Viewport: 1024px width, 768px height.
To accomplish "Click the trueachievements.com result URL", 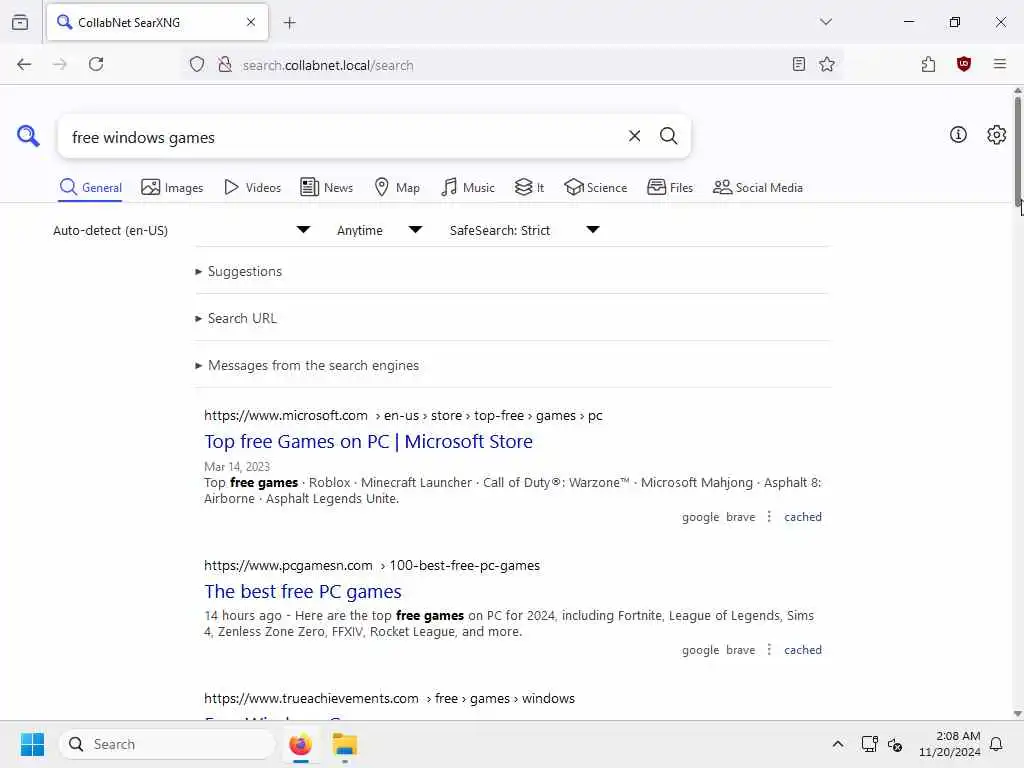I will (389, 699).
